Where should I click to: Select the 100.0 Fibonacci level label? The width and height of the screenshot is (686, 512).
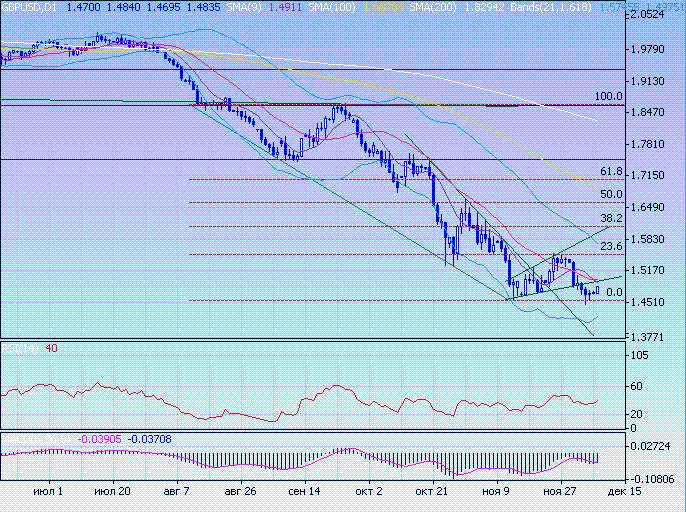(609, 97)
